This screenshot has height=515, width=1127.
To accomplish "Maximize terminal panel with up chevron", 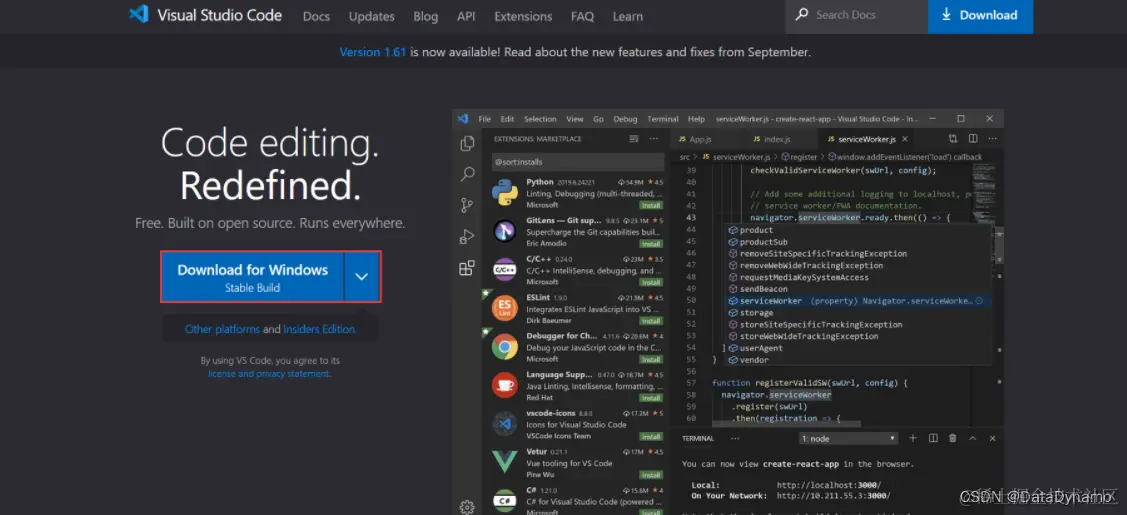I will (x=972, y=438).
